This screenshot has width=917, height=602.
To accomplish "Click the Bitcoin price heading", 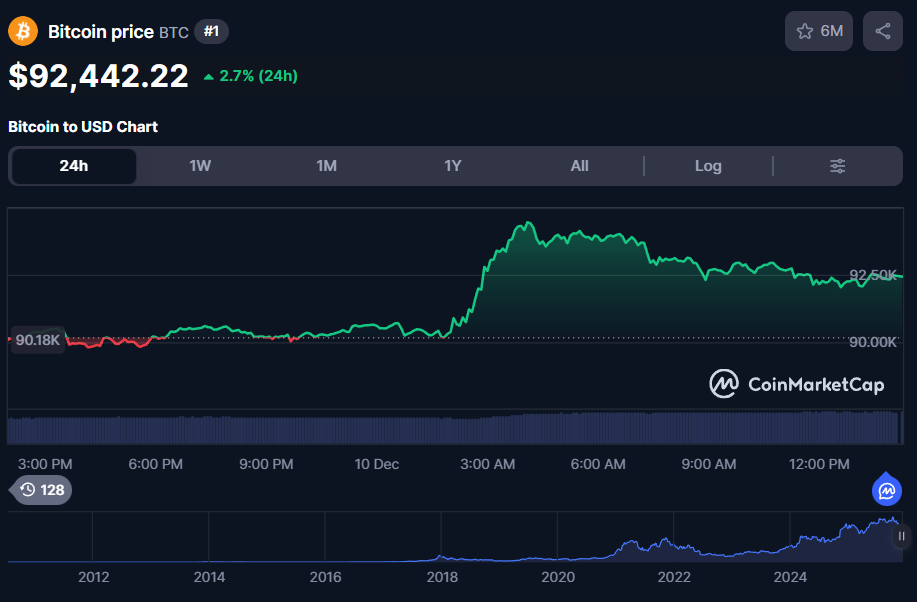I will 101,32.
